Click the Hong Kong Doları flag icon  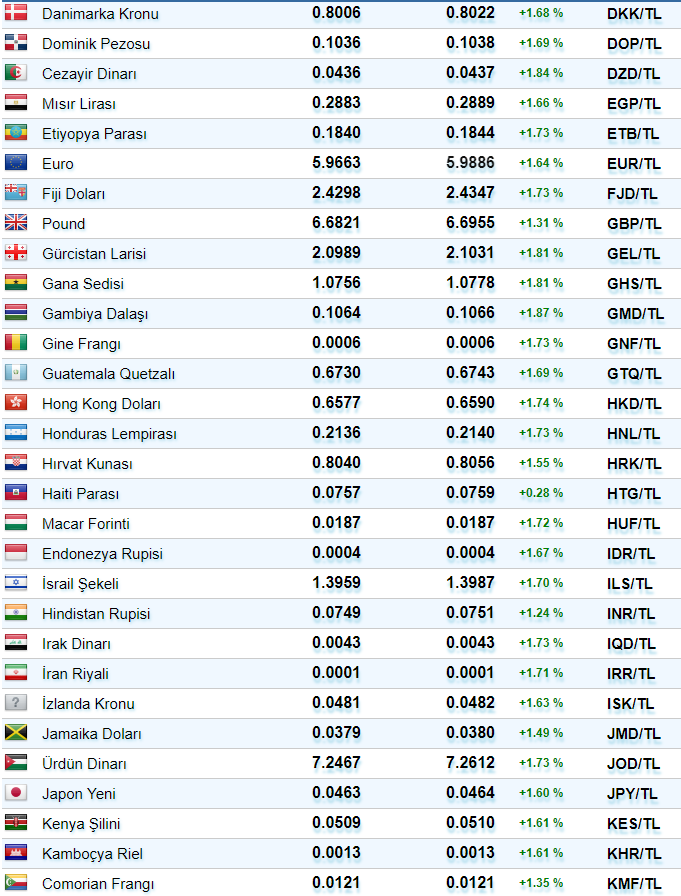tap(16, 403)
